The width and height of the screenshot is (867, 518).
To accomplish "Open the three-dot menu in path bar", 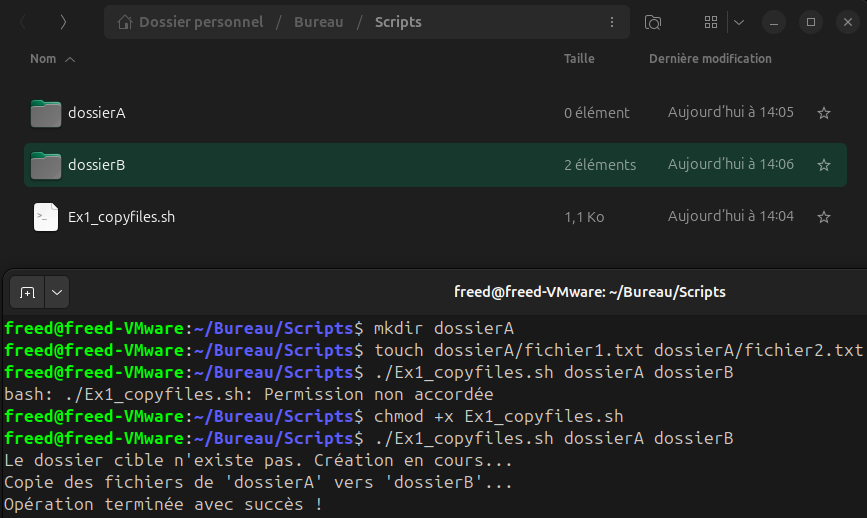I will (611, 22).
